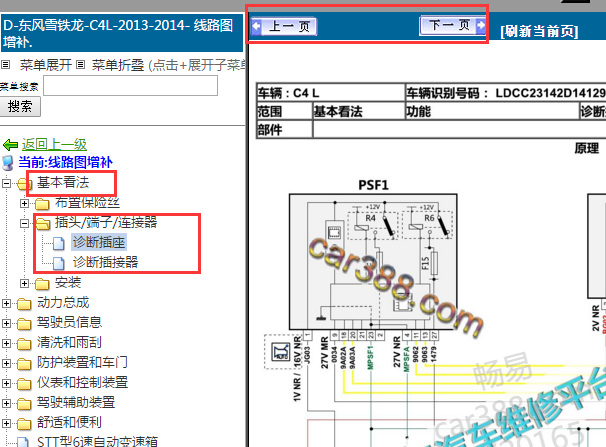Click the 布置保险丝 folder icon
The width and height of the screenshot is (606, 447).
pos(42,204)
